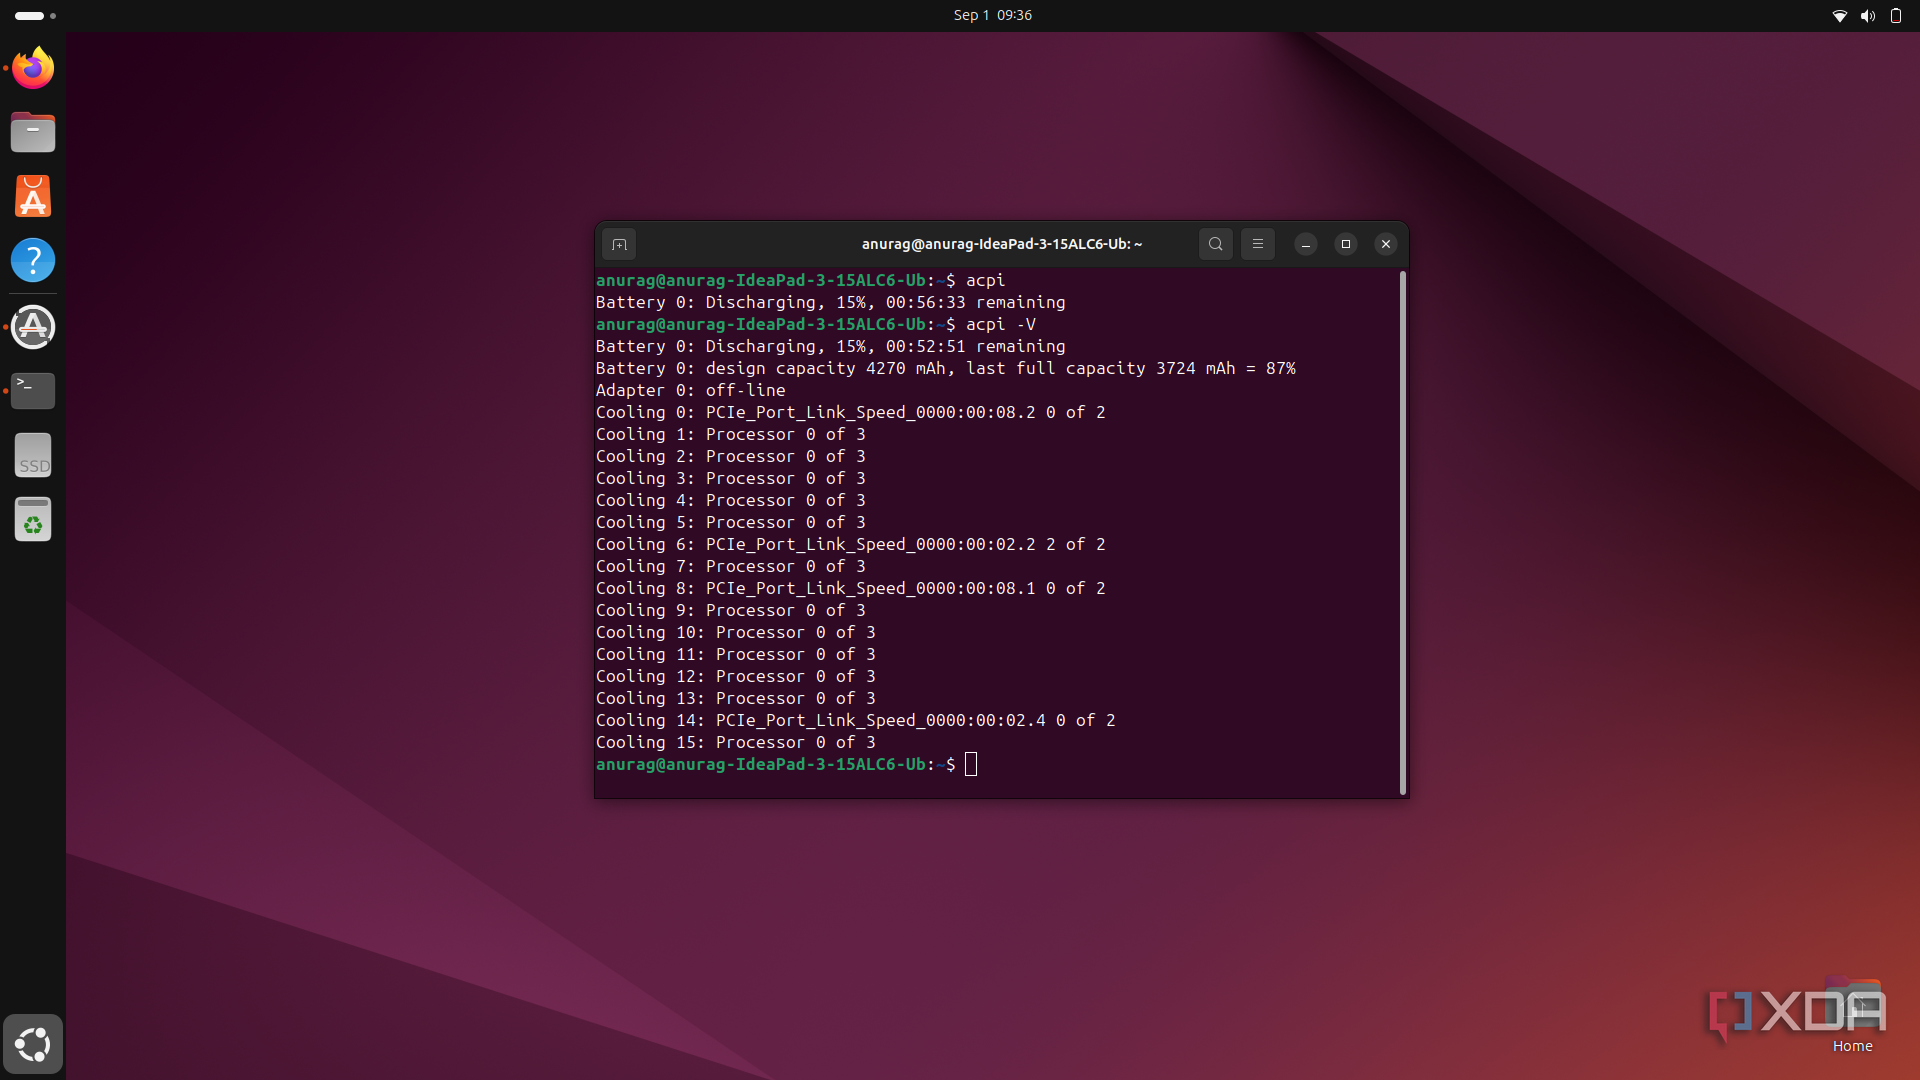
Task: Open the Files manager in the dock
Action: (33, 132)
